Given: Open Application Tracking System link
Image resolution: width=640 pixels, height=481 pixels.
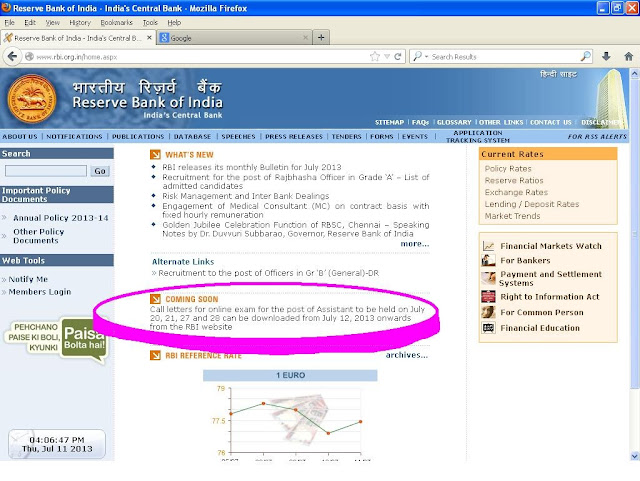Looking at the screenshot, I should coord(478,136).
